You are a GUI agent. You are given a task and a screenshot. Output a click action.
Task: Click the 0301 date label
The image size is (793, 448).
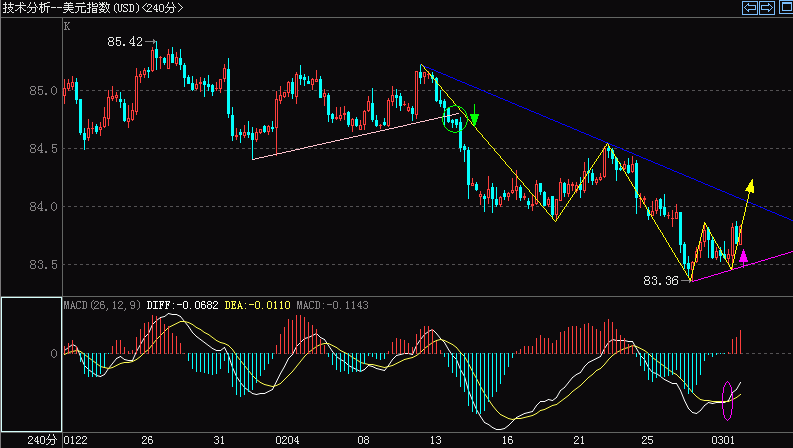click(723, 440)
